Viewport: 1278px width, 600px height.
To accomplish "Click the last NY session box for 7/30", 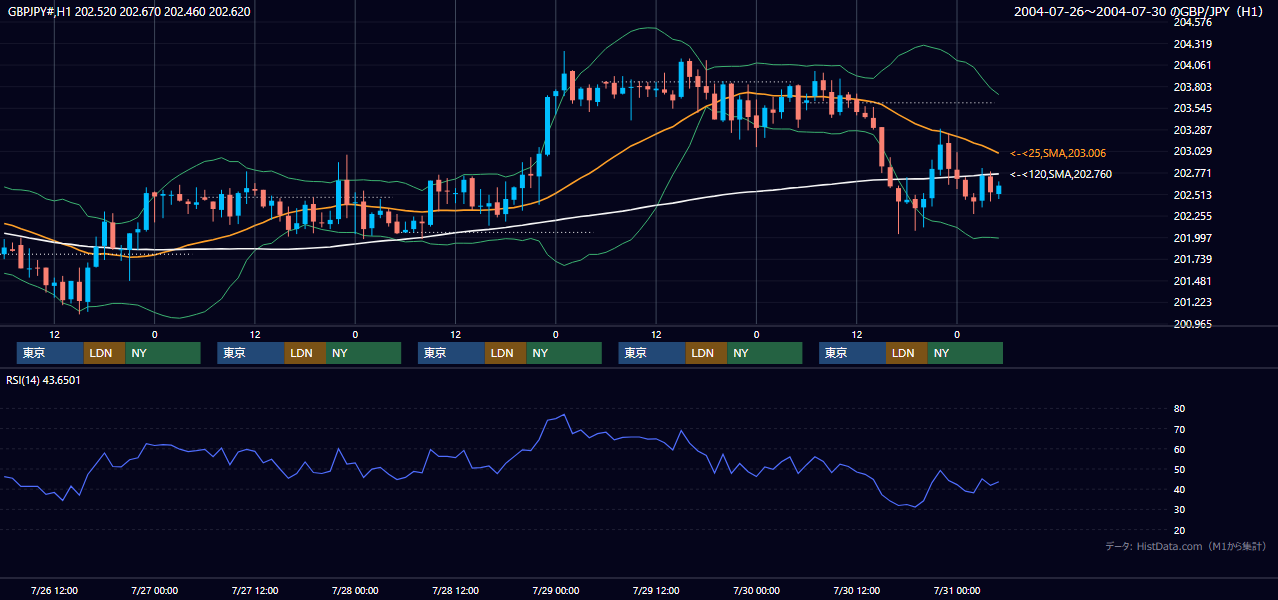I will (964, 353).
